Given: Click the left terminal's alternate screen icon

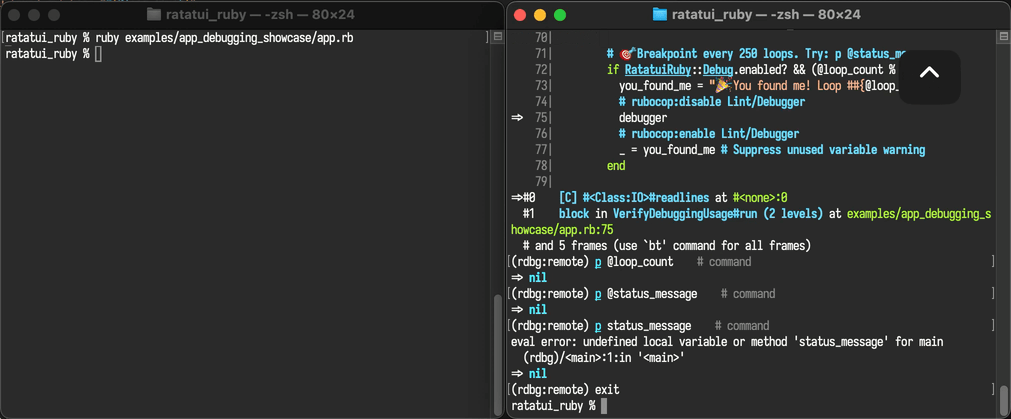Looking at the screenshot, I should point(498,38).
